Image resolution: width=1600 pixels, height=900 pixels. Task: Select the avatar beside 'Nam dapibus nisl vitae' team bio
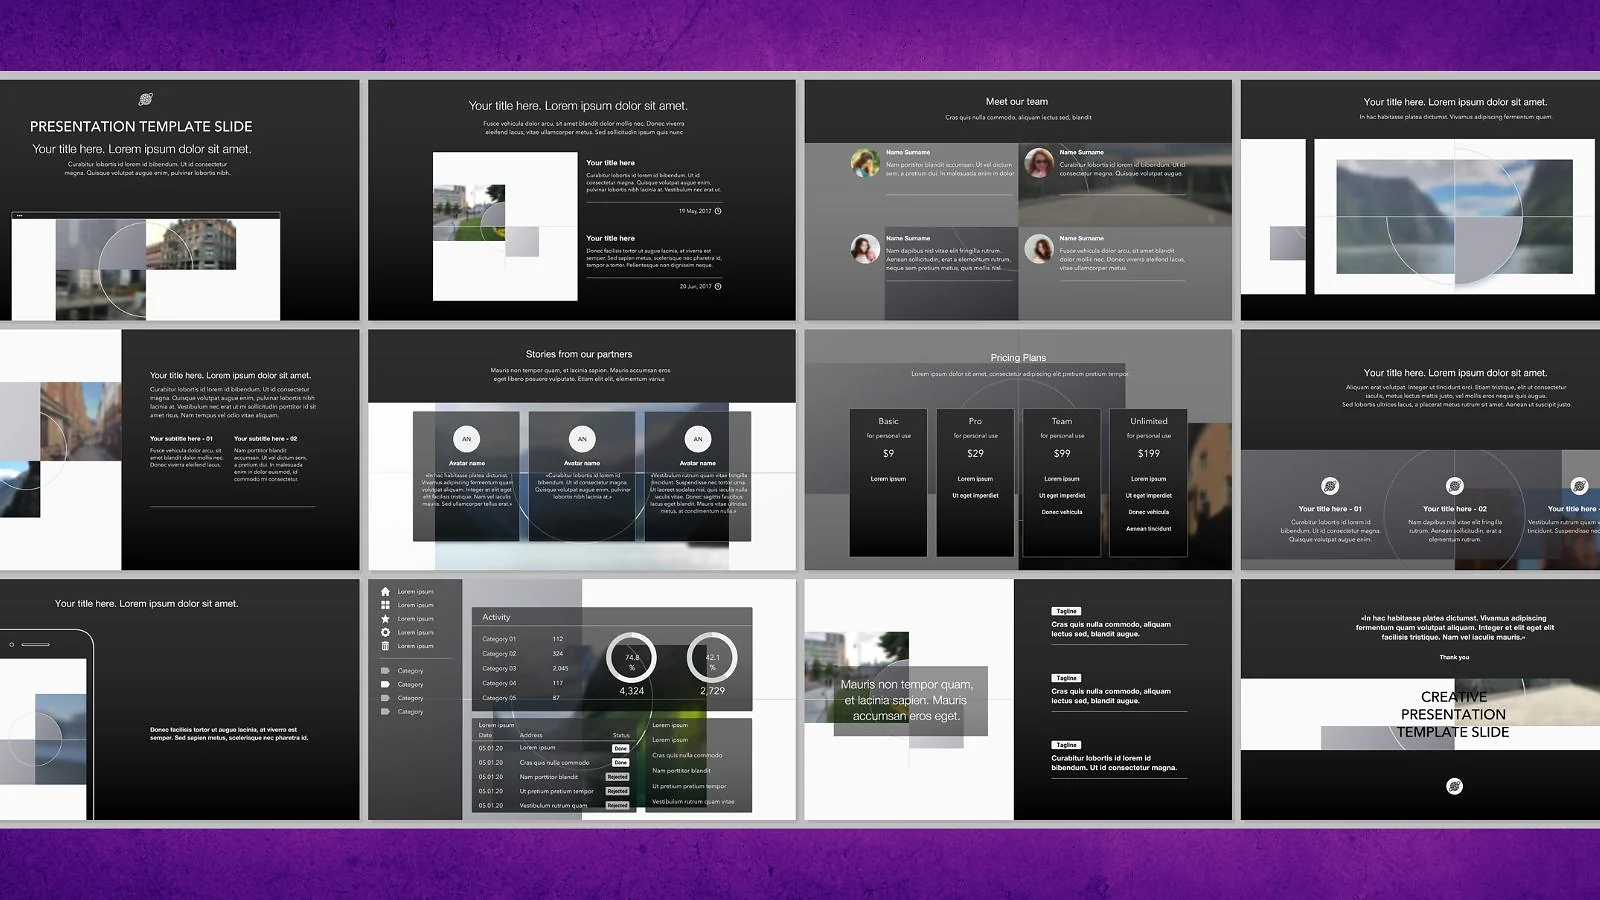[x=865, y=248]
